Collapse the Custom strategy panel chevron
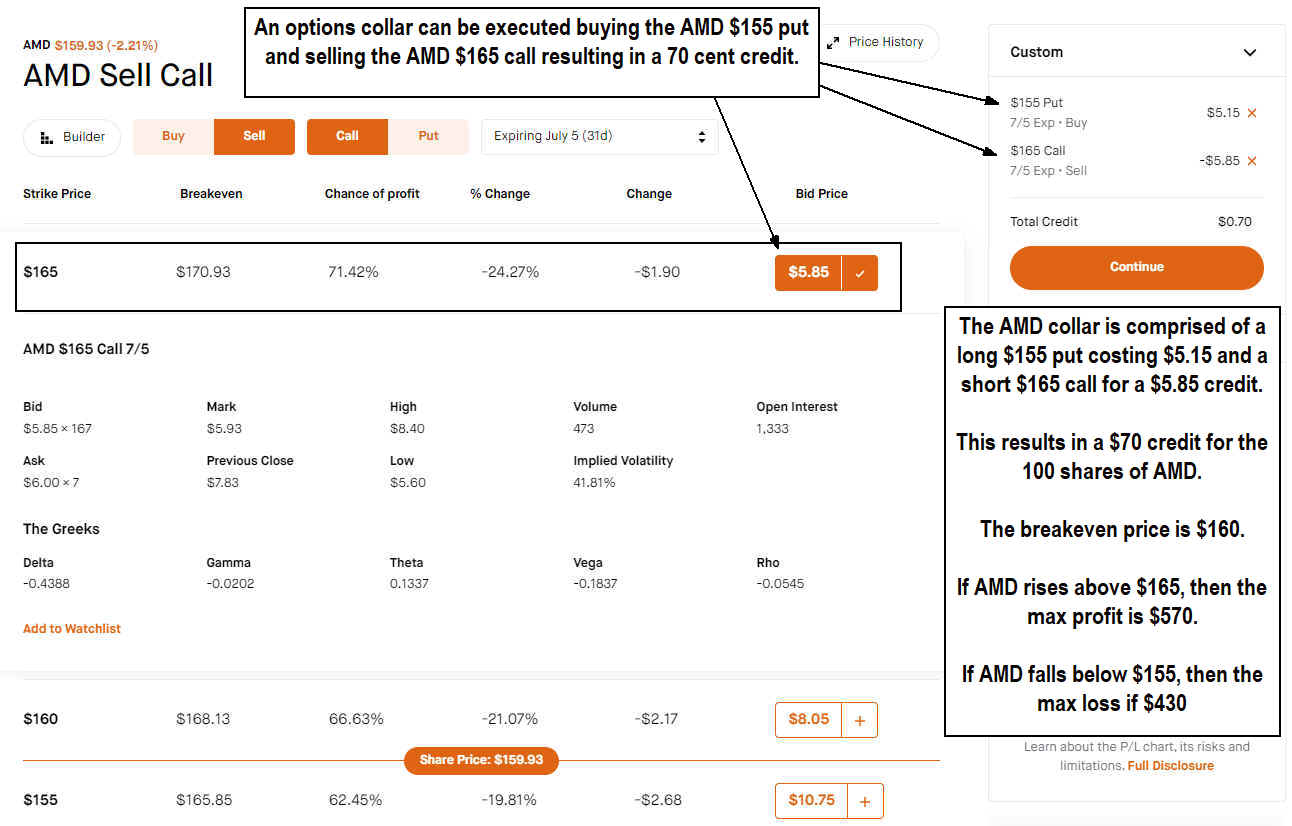 tap(1249, 52)
